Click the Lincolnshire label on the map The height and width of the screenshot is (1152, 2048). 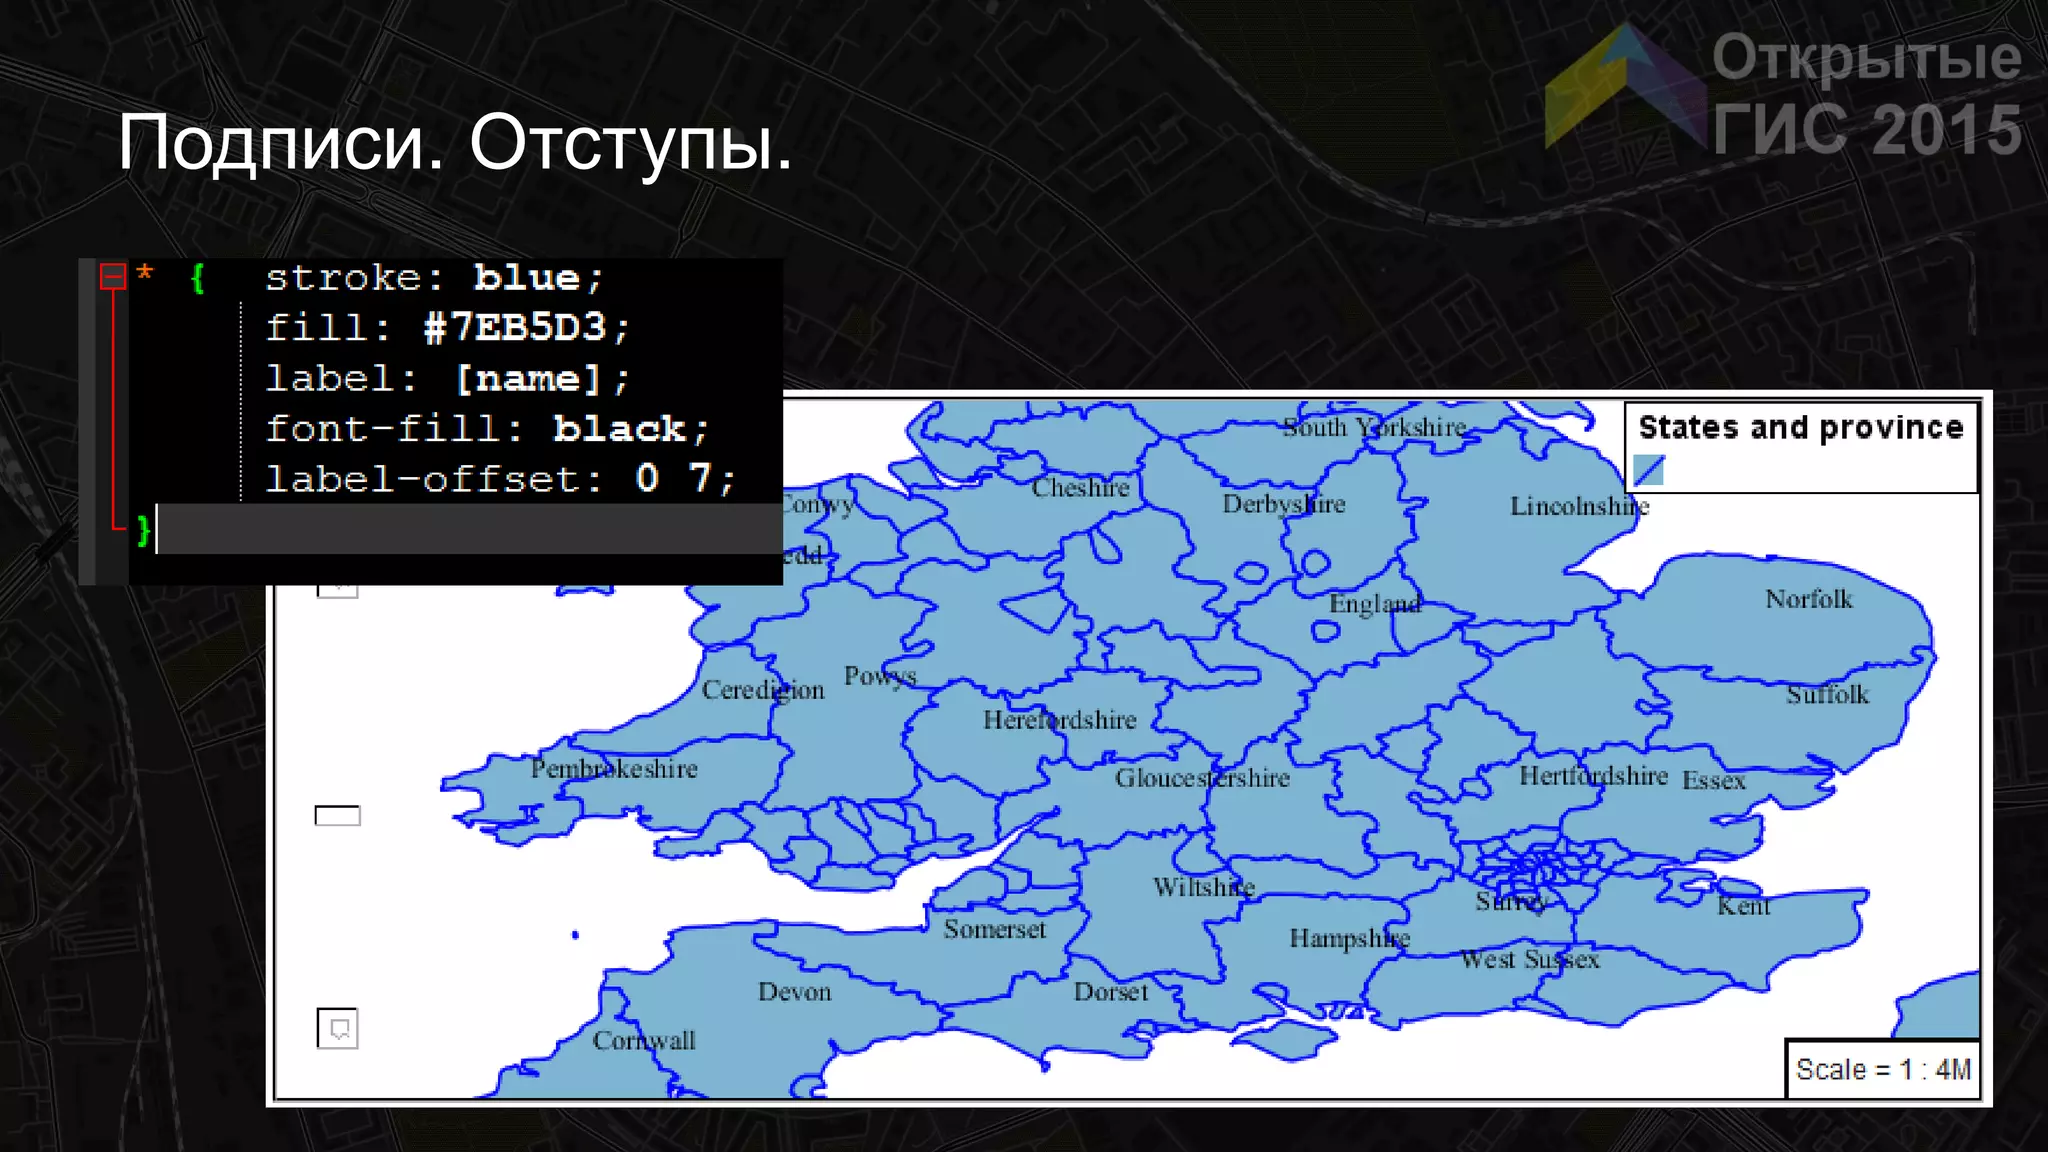click(x=1579, y=506)
